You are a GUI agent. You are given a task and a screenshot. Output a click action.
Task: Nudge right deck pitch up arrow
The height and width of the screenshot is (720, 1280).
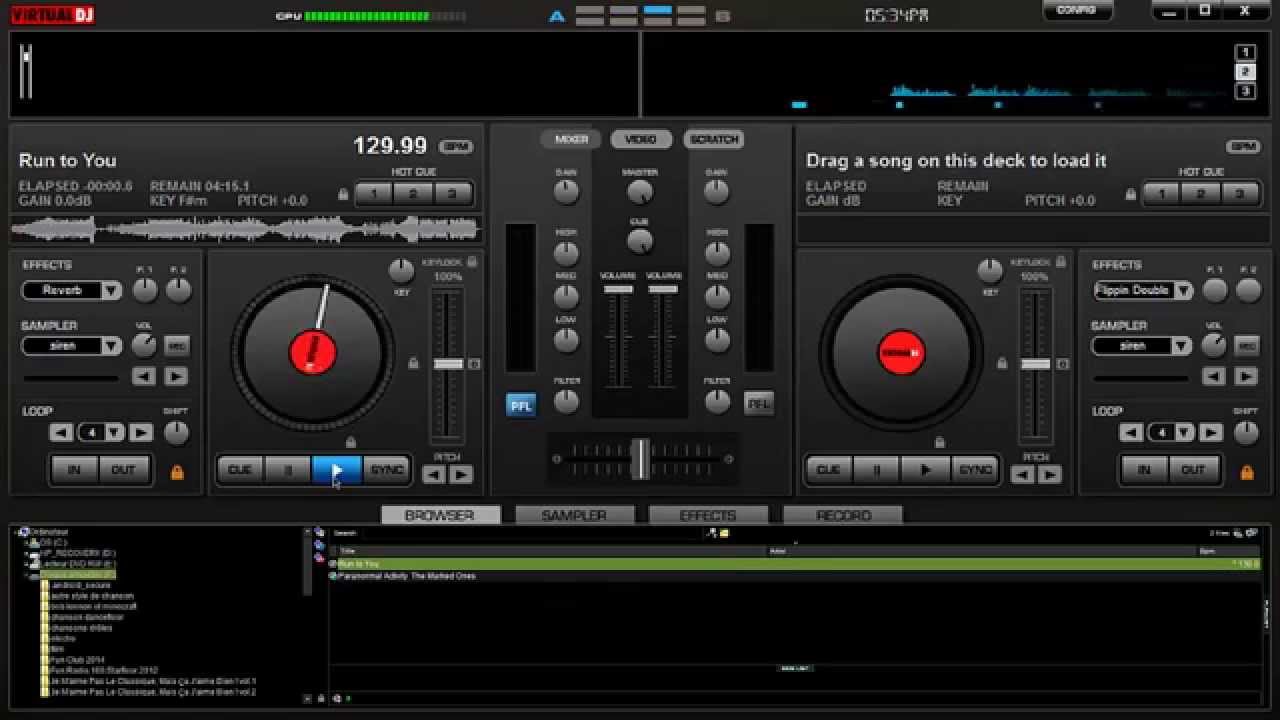point(1049,475)
